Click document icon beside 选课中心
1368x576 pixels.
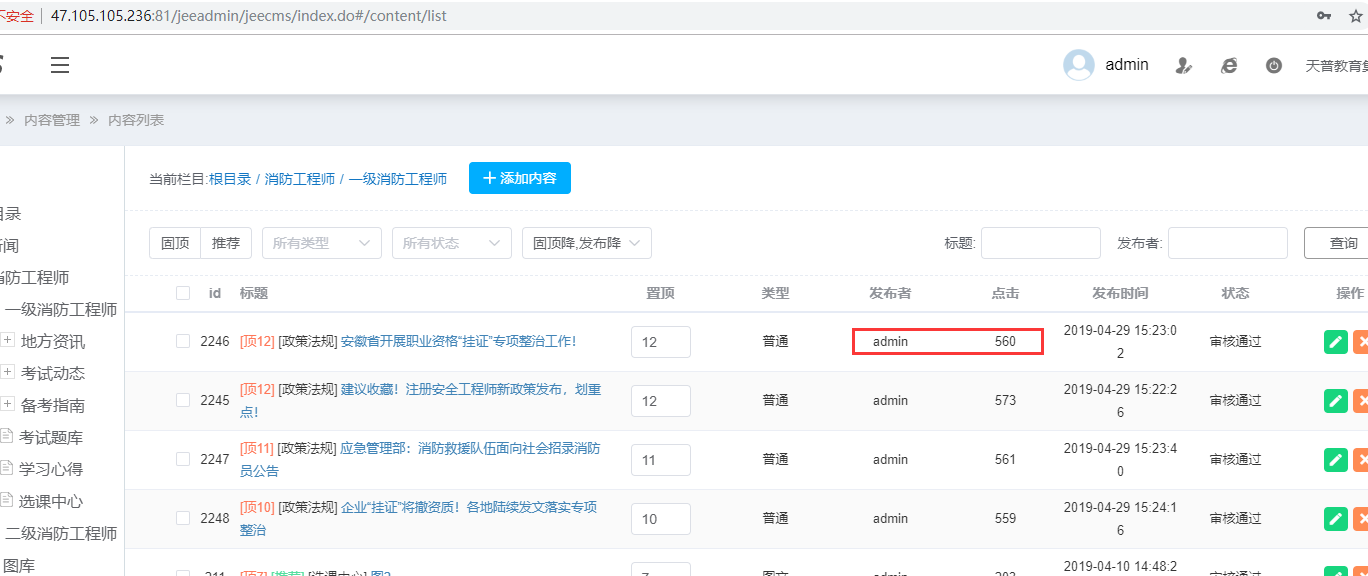[6, 501]
